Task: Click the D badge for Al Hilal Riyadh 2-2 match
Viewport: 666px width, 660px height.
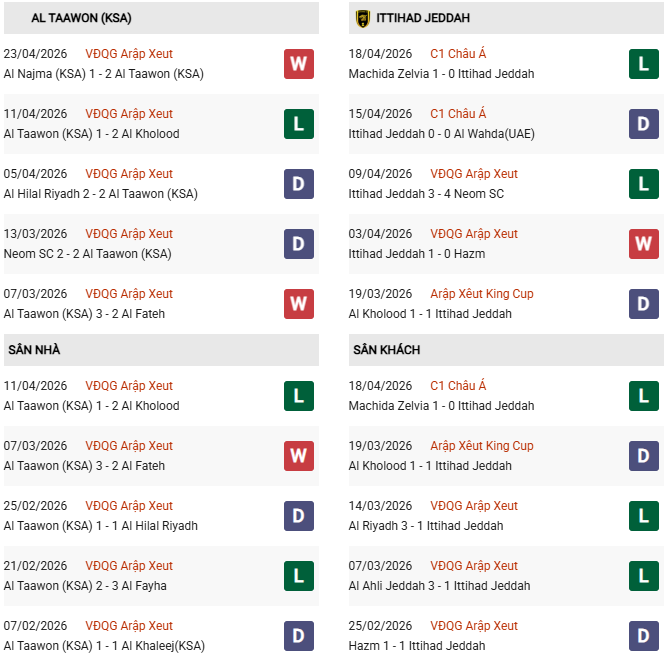Action: coord(299,184)
